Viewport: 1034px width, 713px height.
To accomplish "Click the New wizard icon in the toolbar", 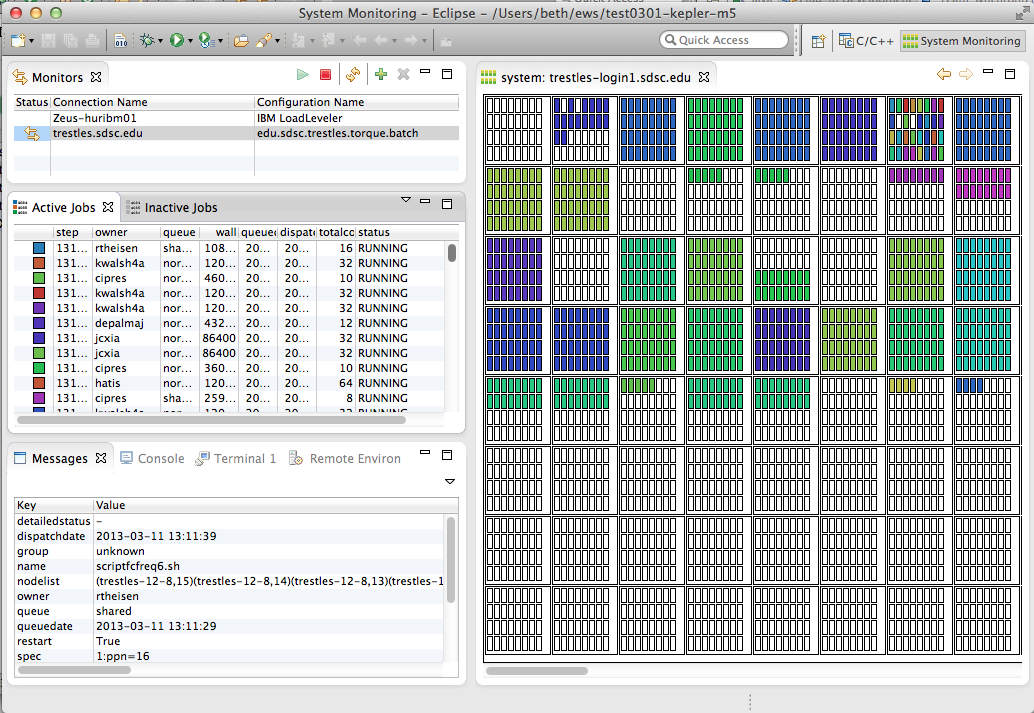I will tap(18, 41).
